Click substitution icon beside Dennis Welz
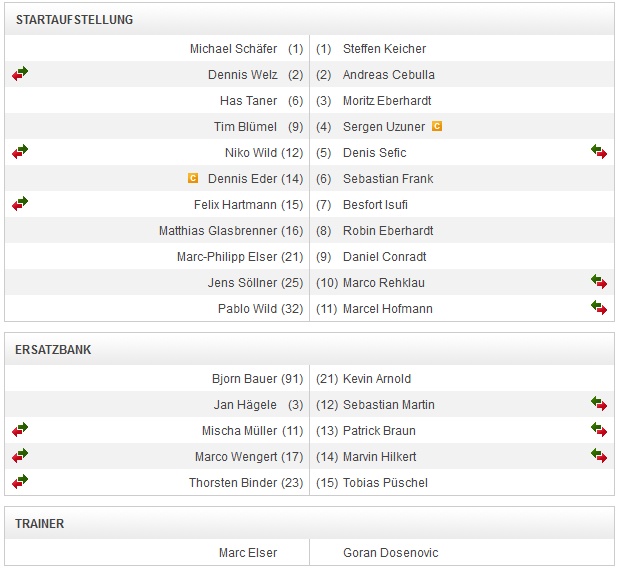Image resolution: width=619 pixels, height=572 pixels. [x=20, y=74]
